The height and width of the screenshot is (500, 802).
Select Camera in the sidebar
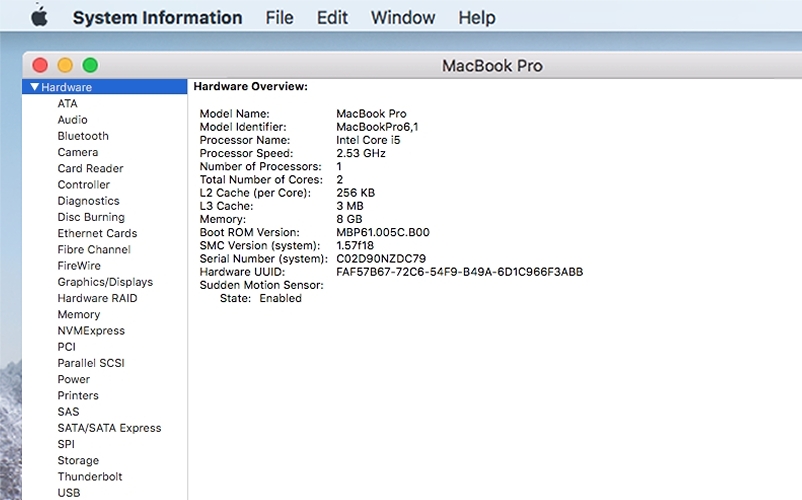click(78, 152)
